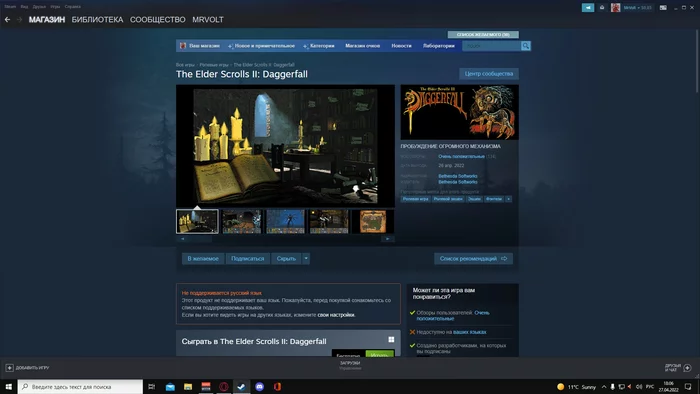This screenshot has height=394, width=700.
Task: Open the announcements megaphone icon
Action: [x=588, y=8]
